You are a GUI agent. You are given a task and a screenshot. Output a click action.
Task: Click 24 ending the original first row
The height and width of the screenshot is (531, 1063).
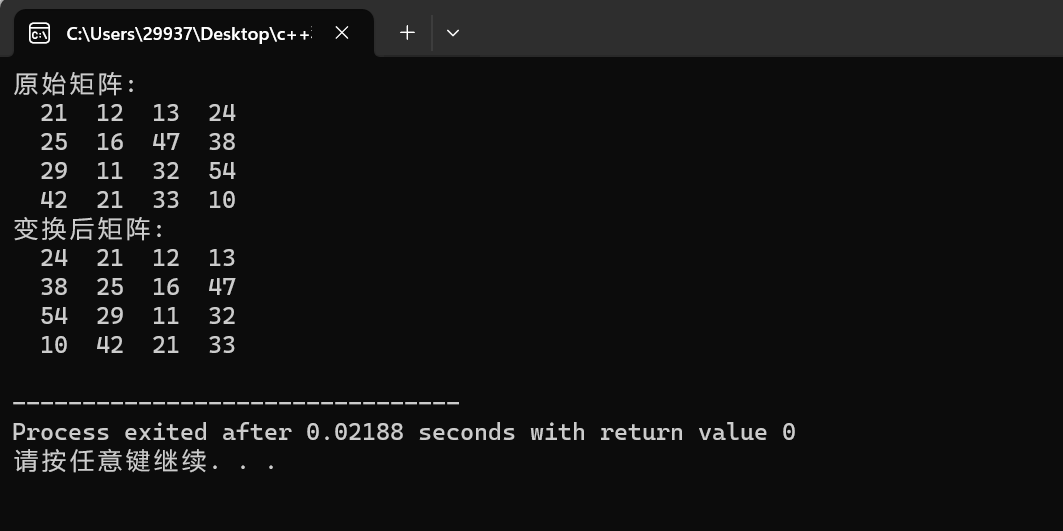point(222,113)
